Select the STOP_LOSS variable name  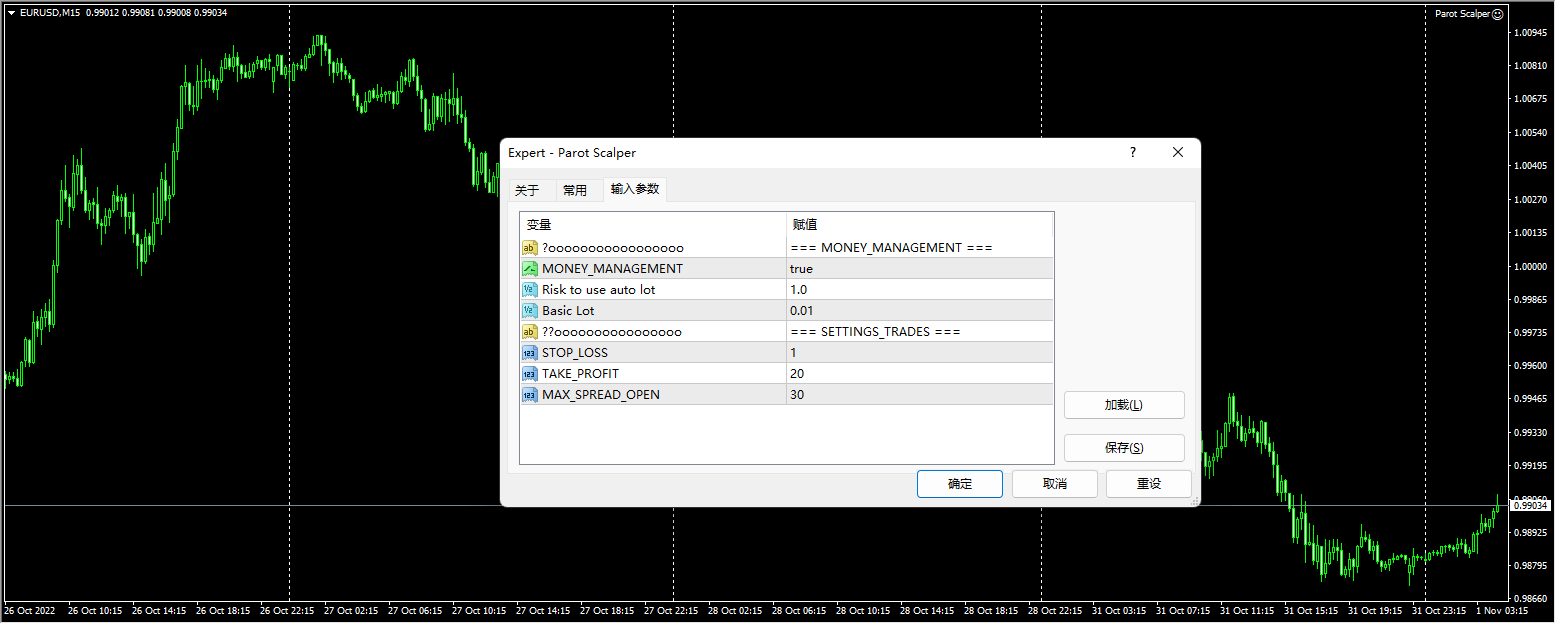[575, 352]
